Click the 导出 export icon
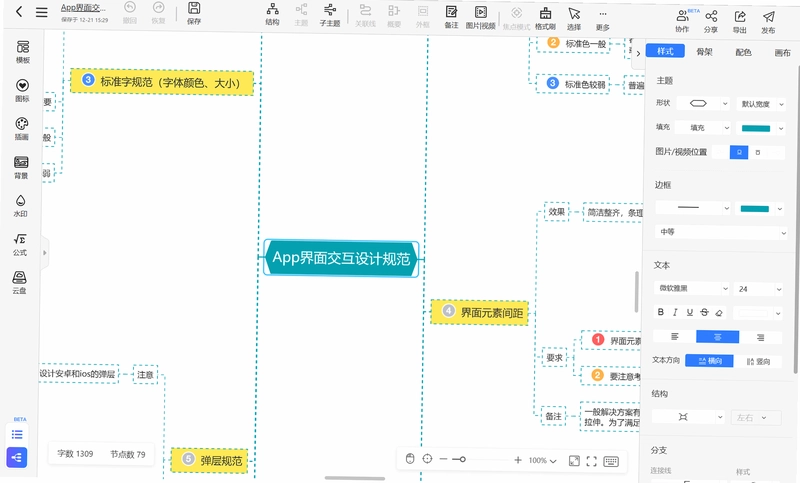The image size is (800, 483). pyautogui.click(x=740, y=22)
